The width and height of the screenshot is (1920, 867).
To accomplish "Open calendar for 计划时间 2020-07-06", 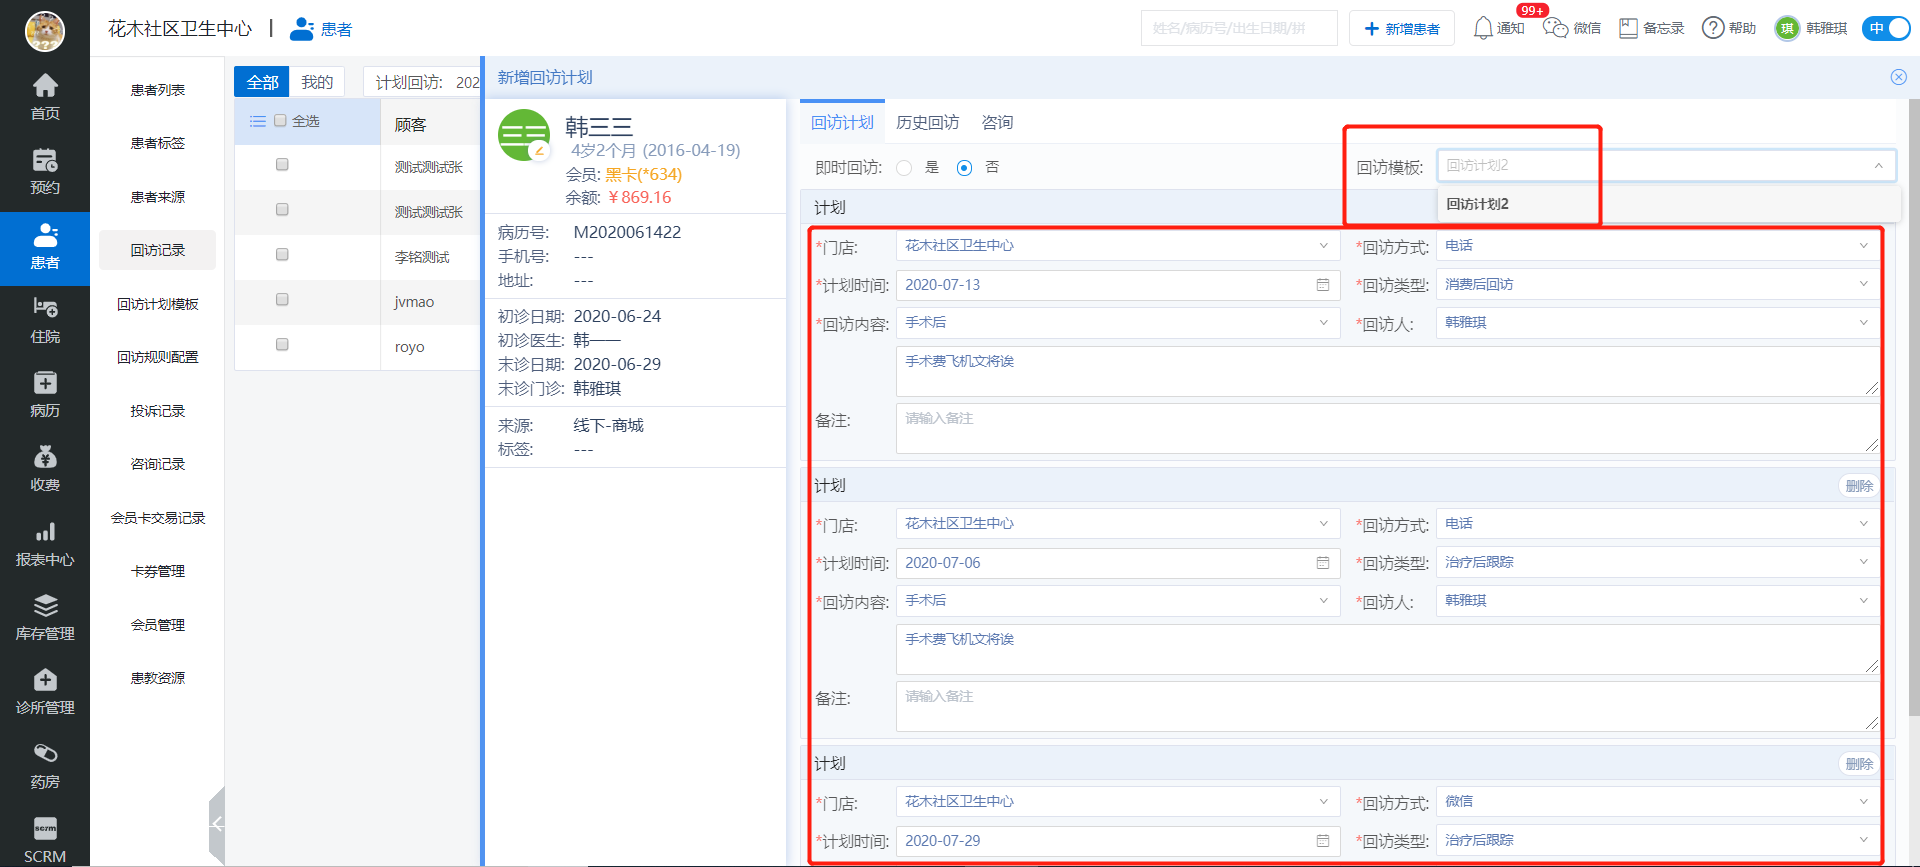I will click(x=1322, y=563).
